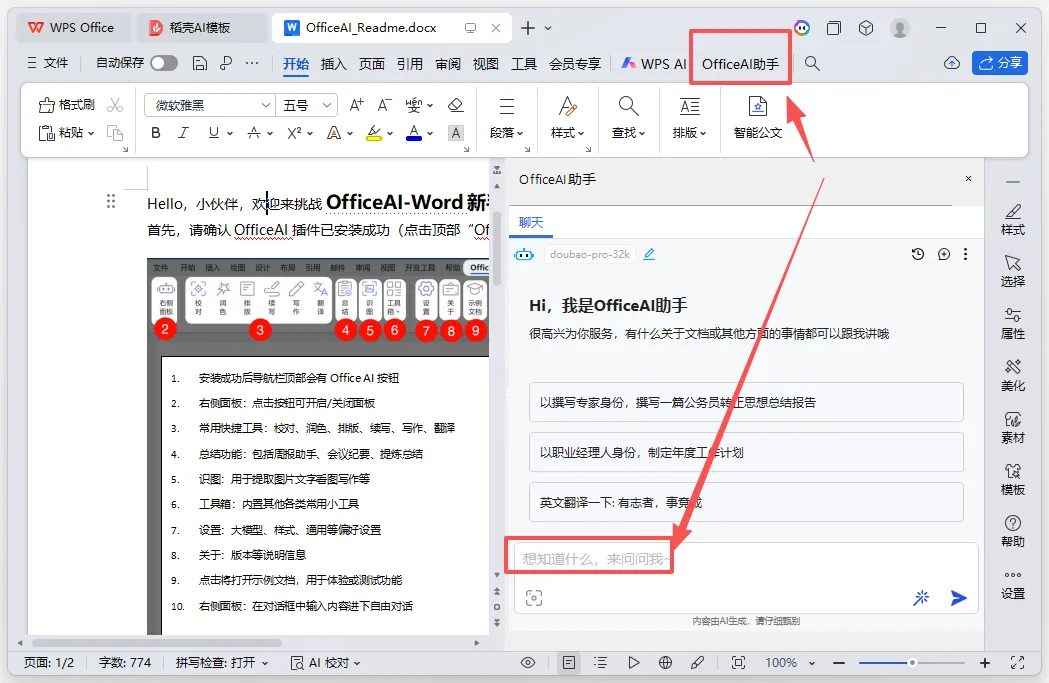Toggle the Auto Save (自动保存) switch
Screen dimensions: 1049x683
(164, 63)
